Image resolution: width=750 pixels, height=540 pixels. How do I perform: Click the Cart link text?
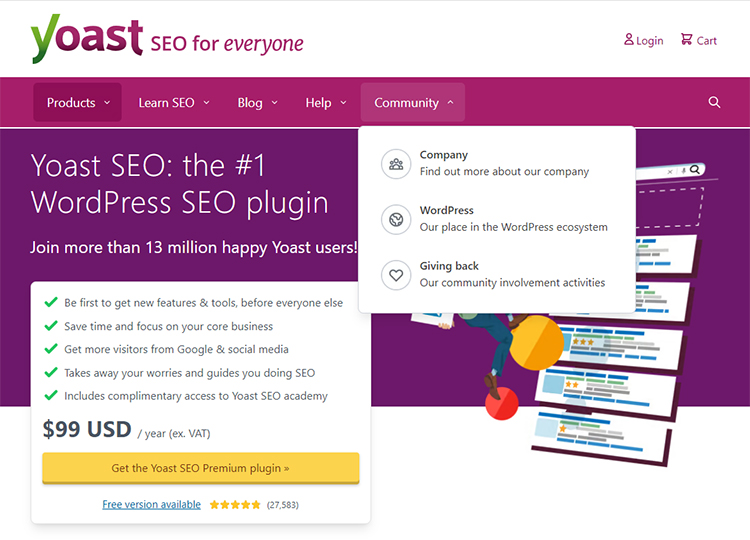(x=706, y=41)
